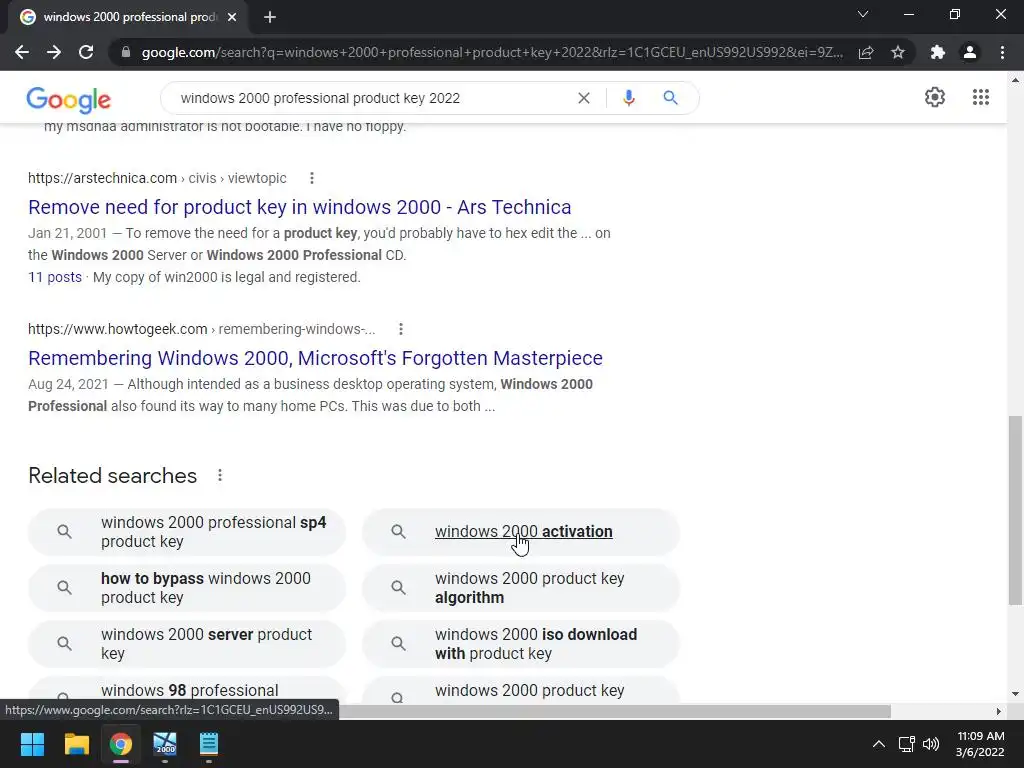The height and width of the screenshot is (768, 1024).
Task: Bookmark this page with the star
Action: point(898,52)
